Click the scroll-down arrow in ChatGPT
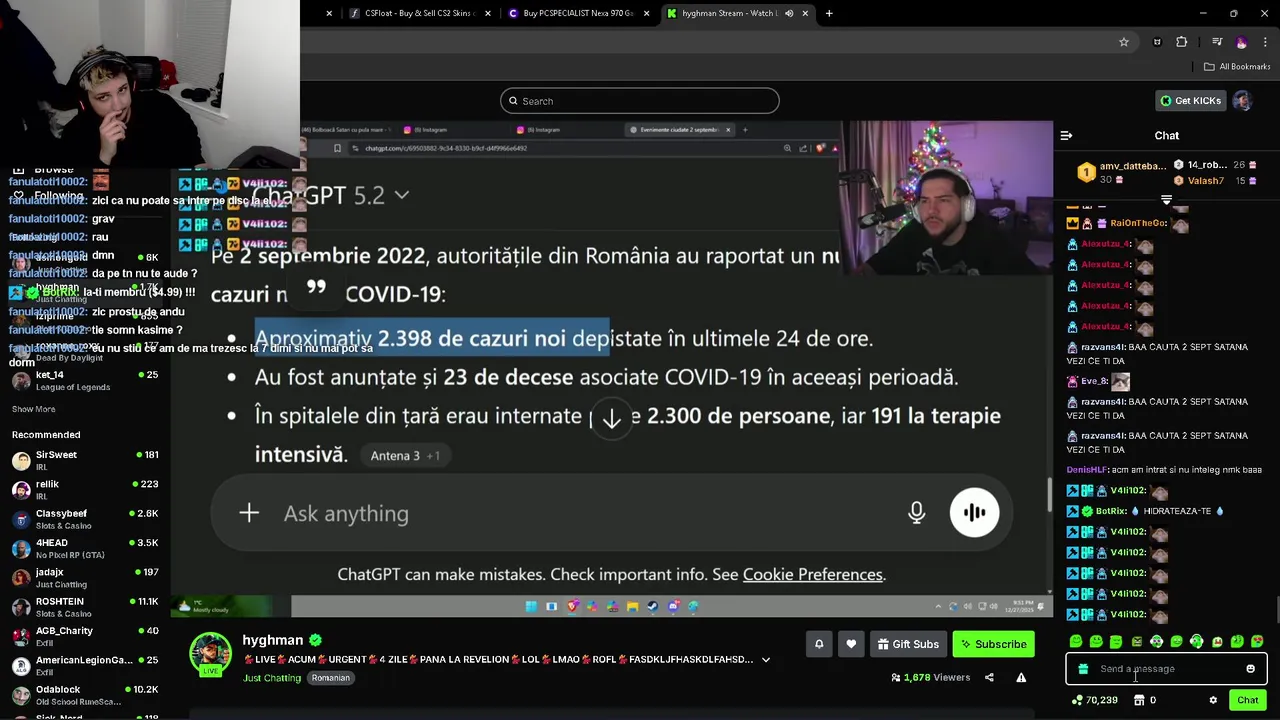The width and height of the screenshot is (1280, 720). (611, 419)
